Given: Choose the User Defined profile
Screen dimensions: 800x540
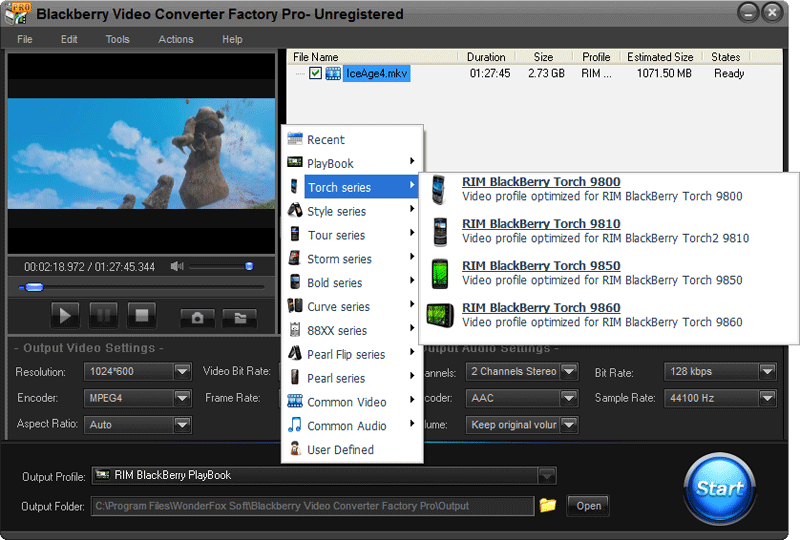Looking at the screenshot, I should tap(352, 450).
